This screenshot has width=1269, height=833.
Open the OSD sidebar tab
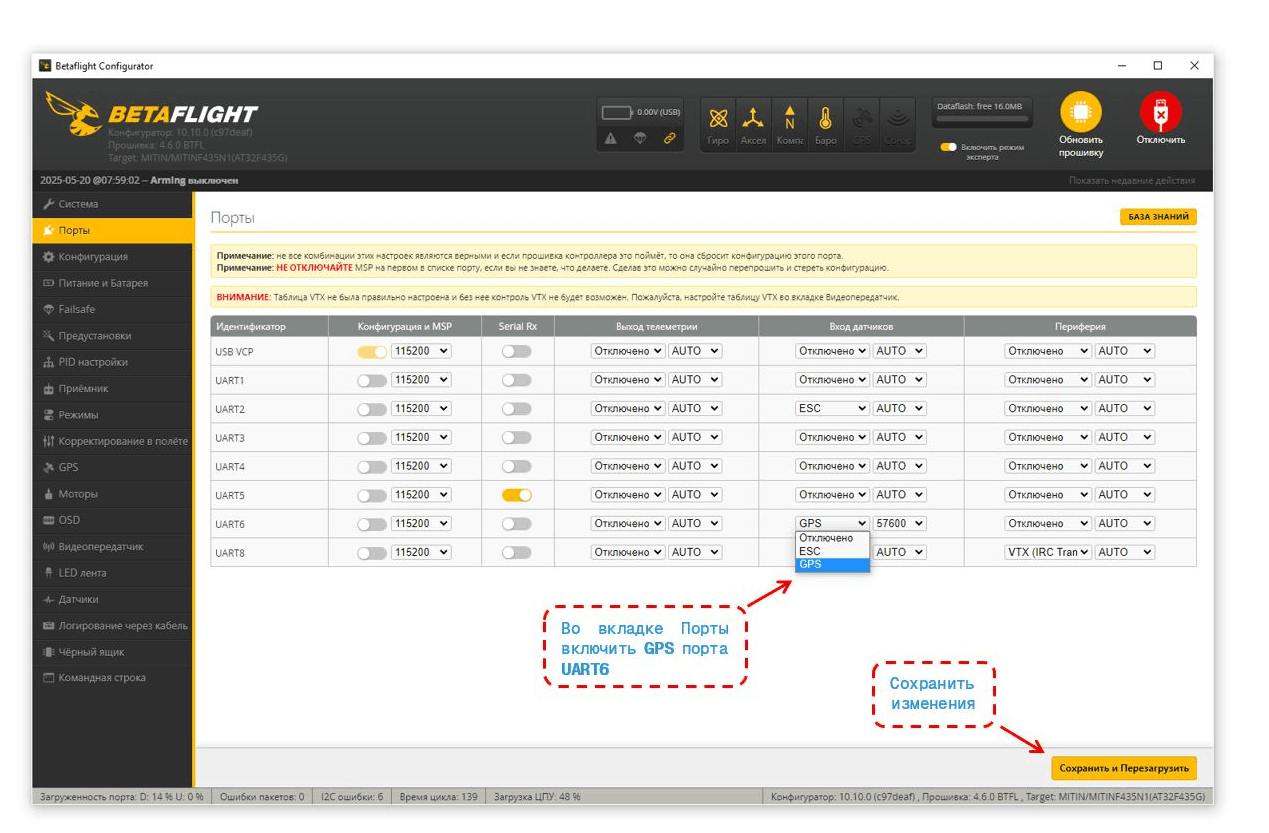(x=112, y=520)
